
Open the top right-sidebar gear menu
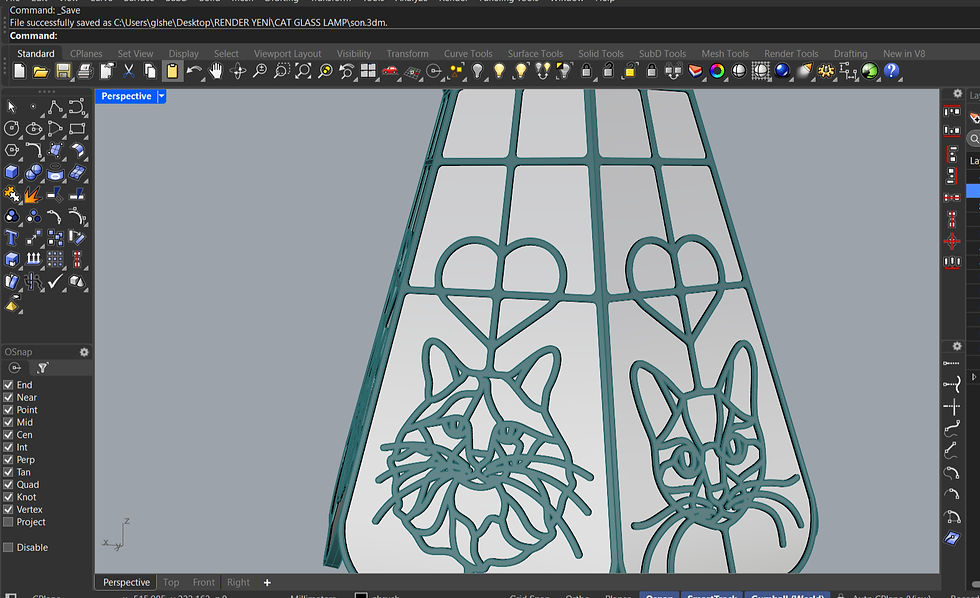[958, 94]
